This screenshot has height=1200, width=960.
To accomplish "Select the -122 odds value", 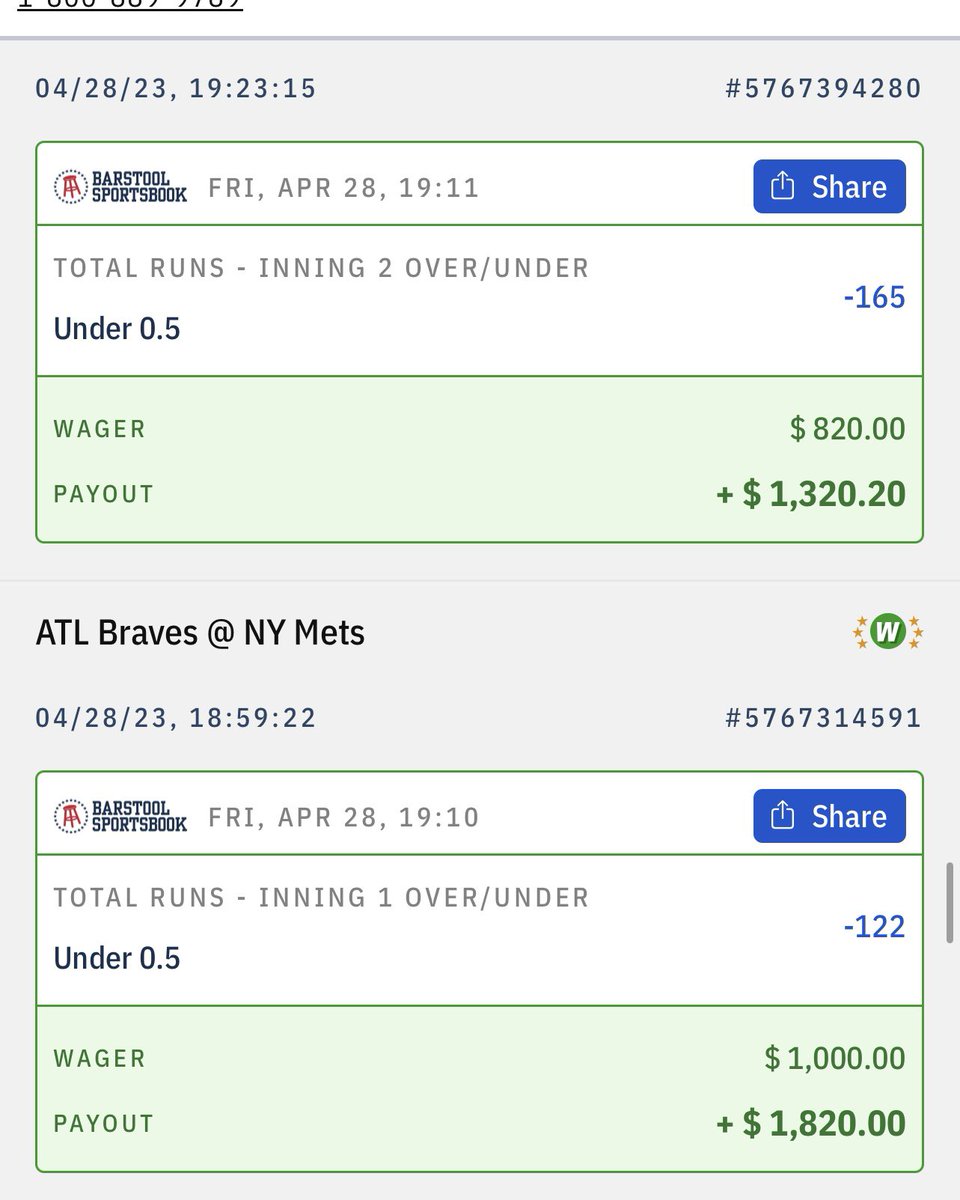I will tap(874, 926).
